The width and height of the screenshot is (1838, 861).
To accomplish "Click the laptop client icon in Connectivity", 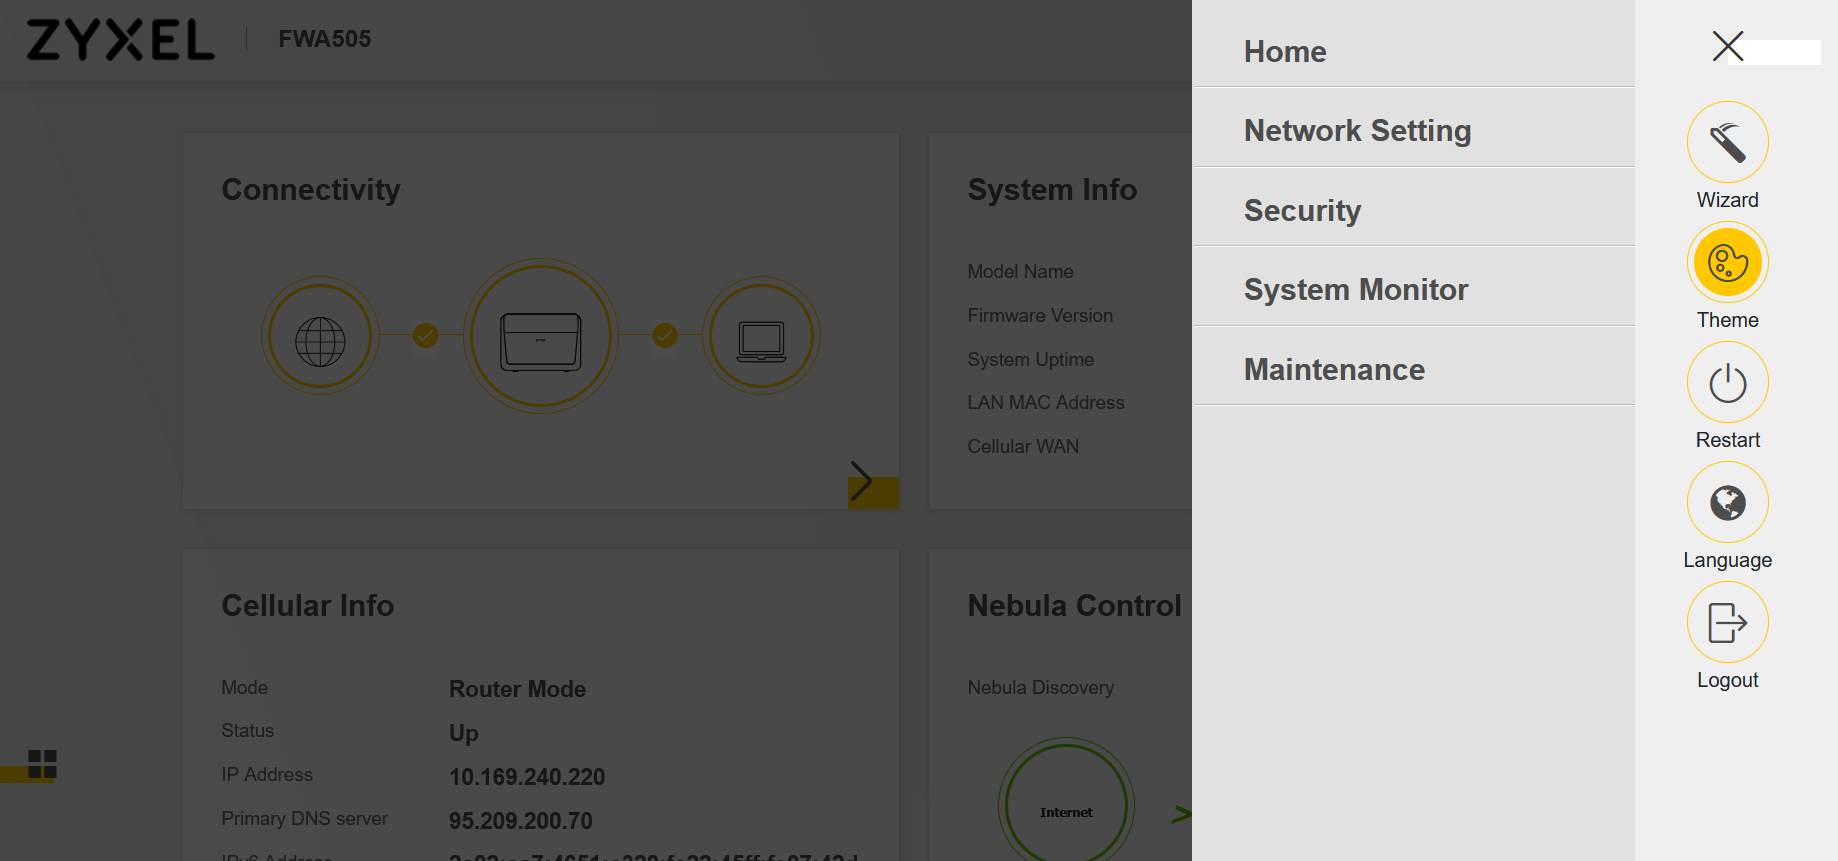I will coord(762,336).
